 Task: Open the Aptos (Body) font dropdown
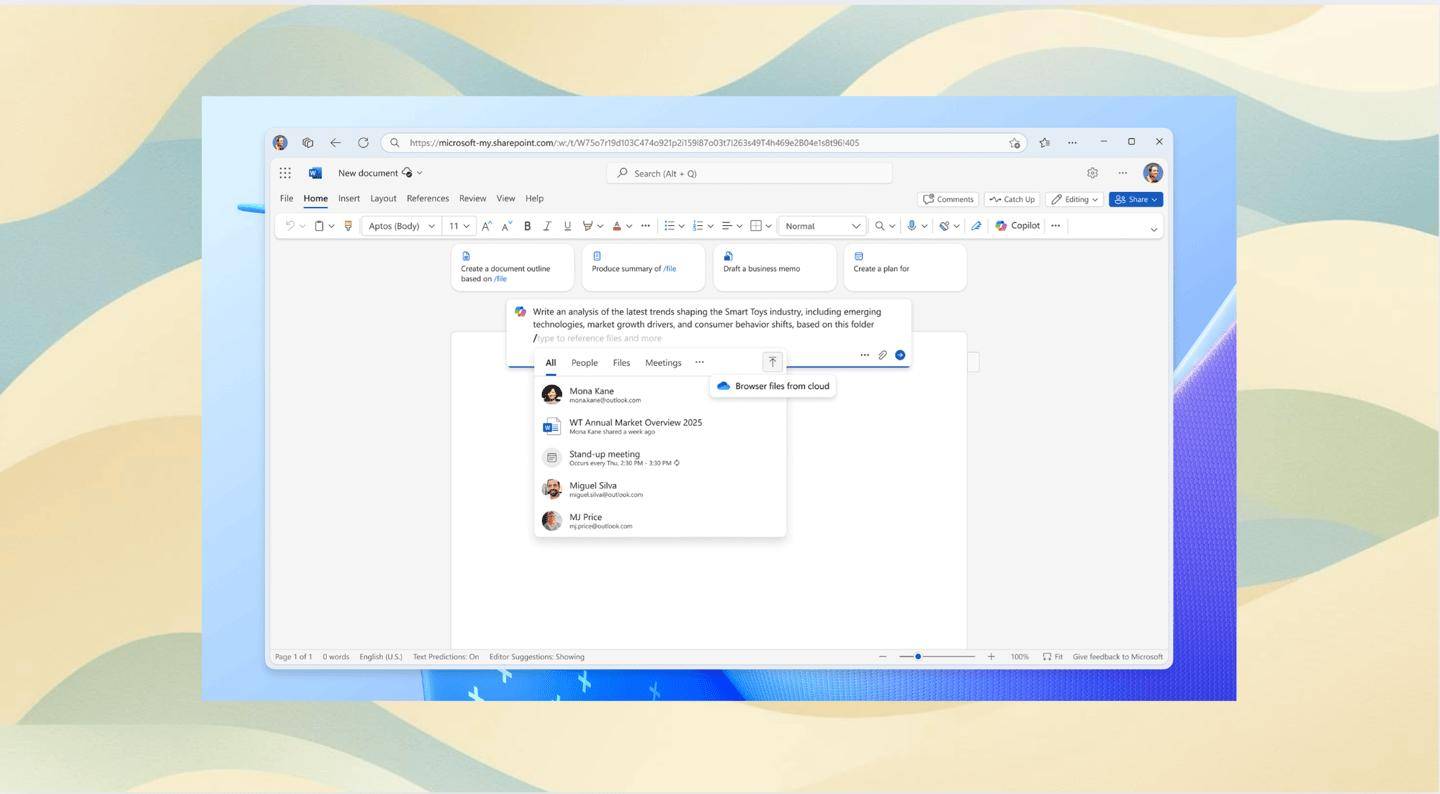[x=401, y=226]
